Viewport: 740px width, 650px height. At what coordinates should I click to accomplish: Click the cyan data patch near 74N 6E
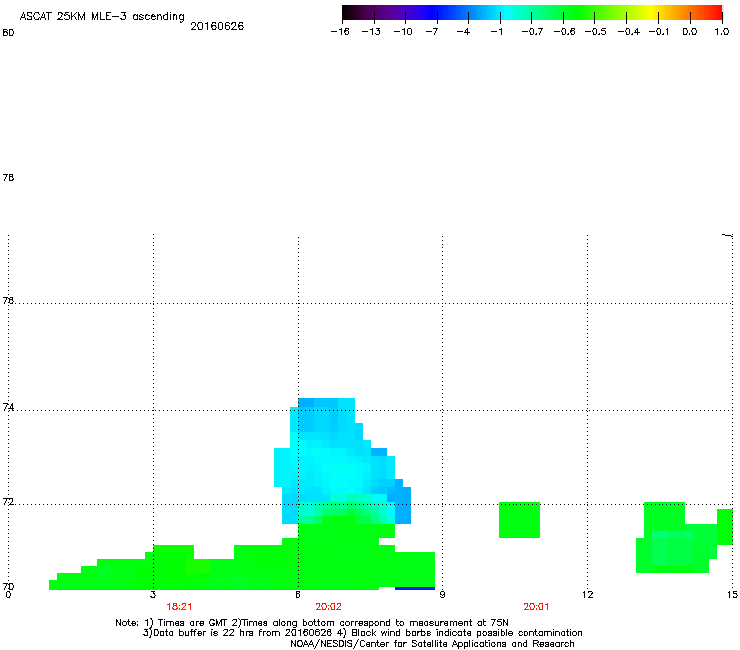pos(341,460)
